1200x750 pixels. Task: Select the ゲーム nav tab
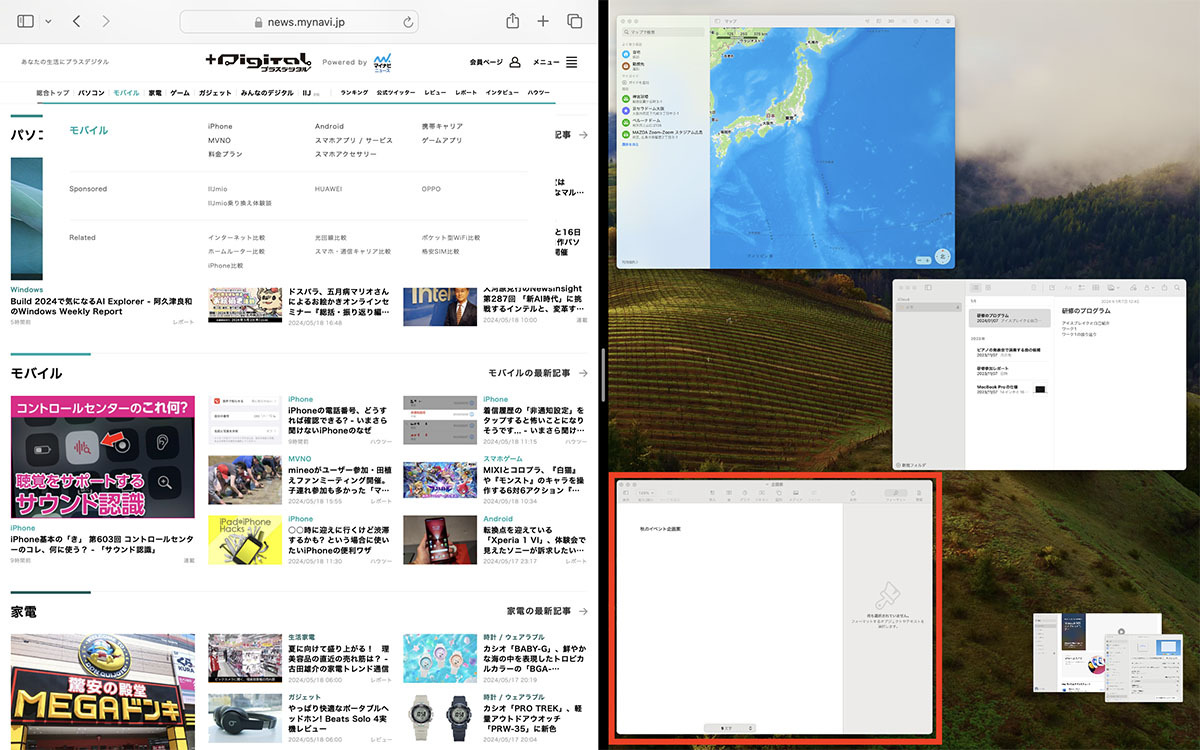click(180, 92)
